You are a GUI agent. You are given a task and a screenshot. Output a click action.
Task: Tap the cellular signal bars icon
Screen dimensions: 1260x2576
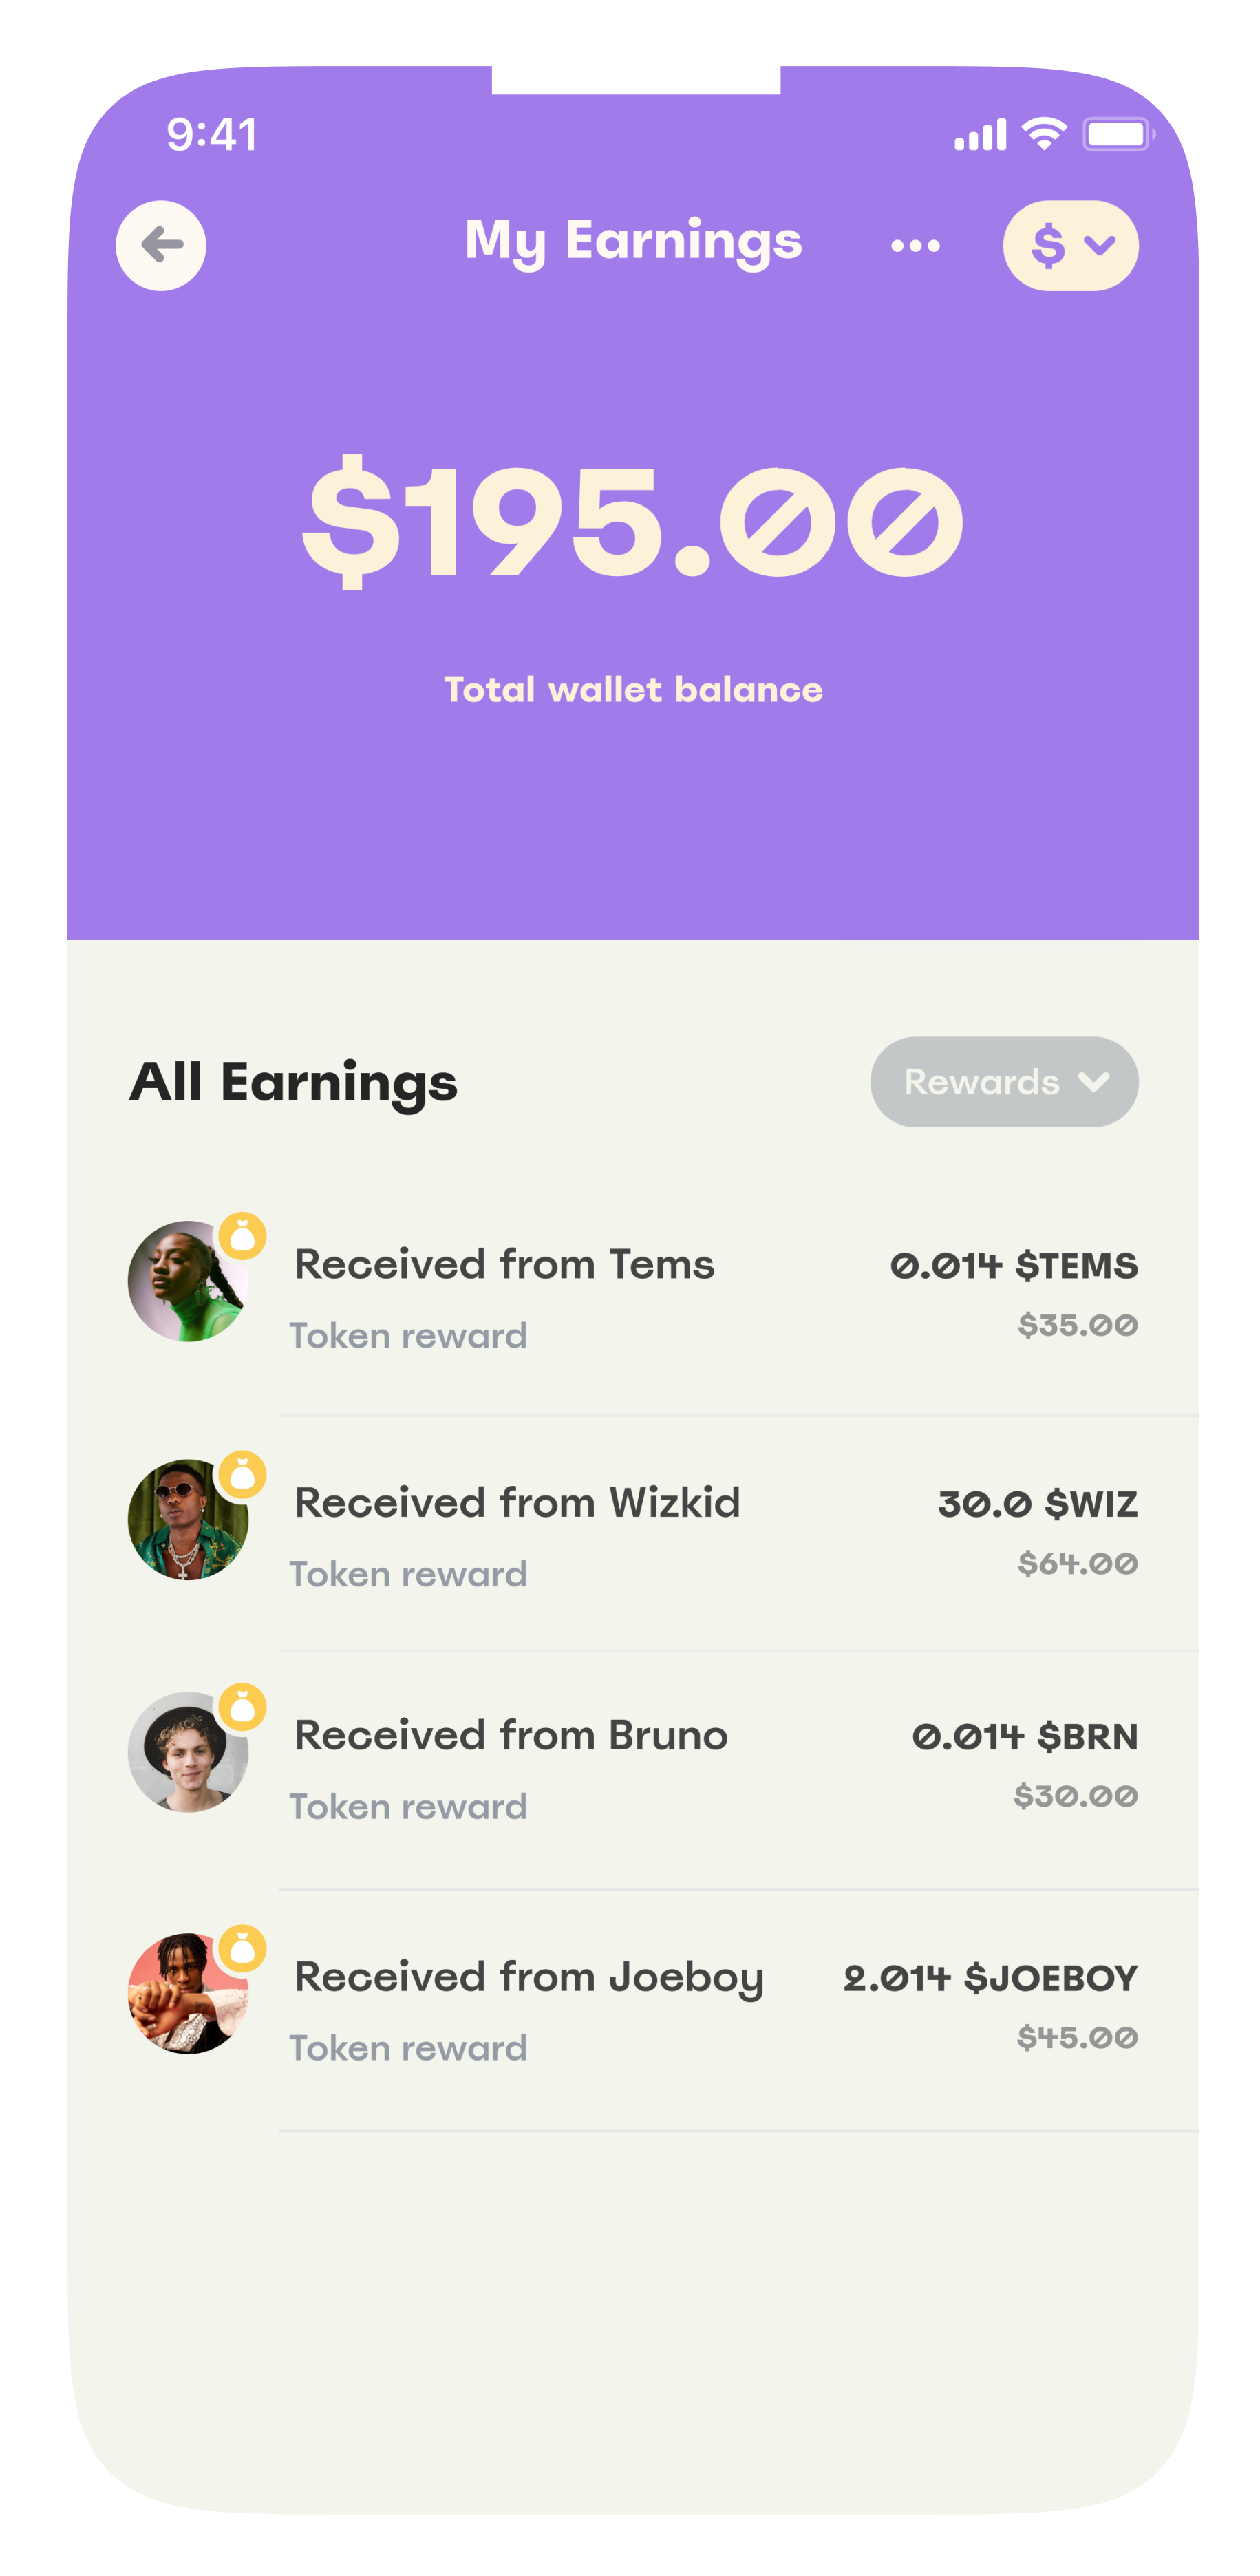[x=980, y=135]
